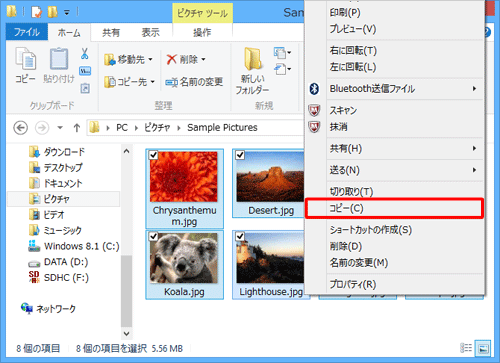The height and width of the screenshot is (363, 500).
Task: Switch to the 共有 ribbon tab
Action: (111, 33)
